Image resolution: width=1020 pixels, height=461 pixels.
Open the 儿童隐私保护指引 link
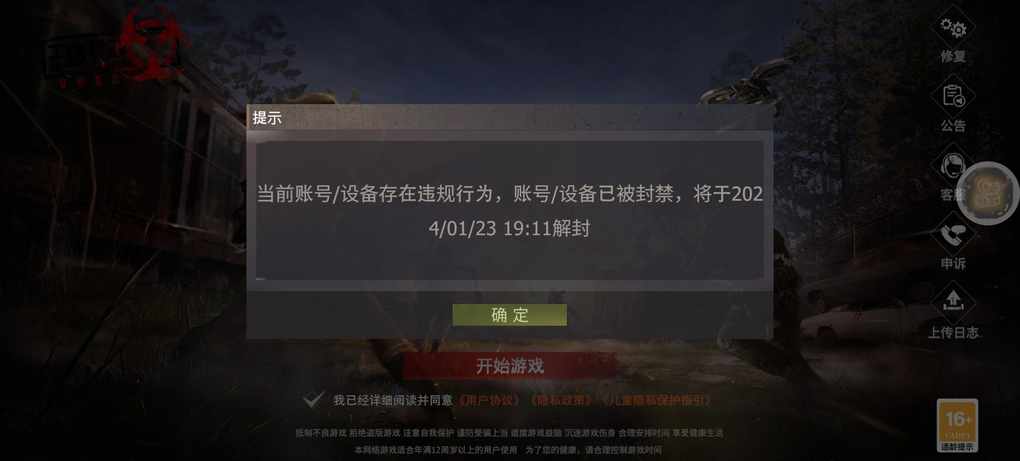[x=656, y=401]
